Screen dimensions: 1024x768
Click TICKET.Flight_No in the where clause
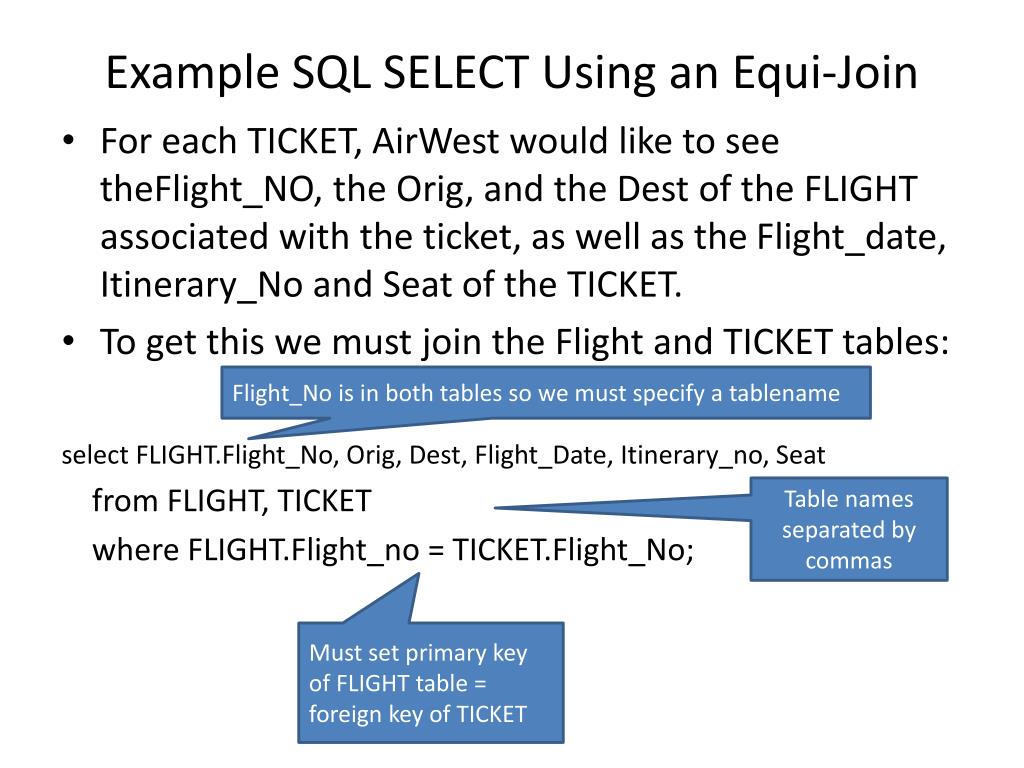pos(572,550)
